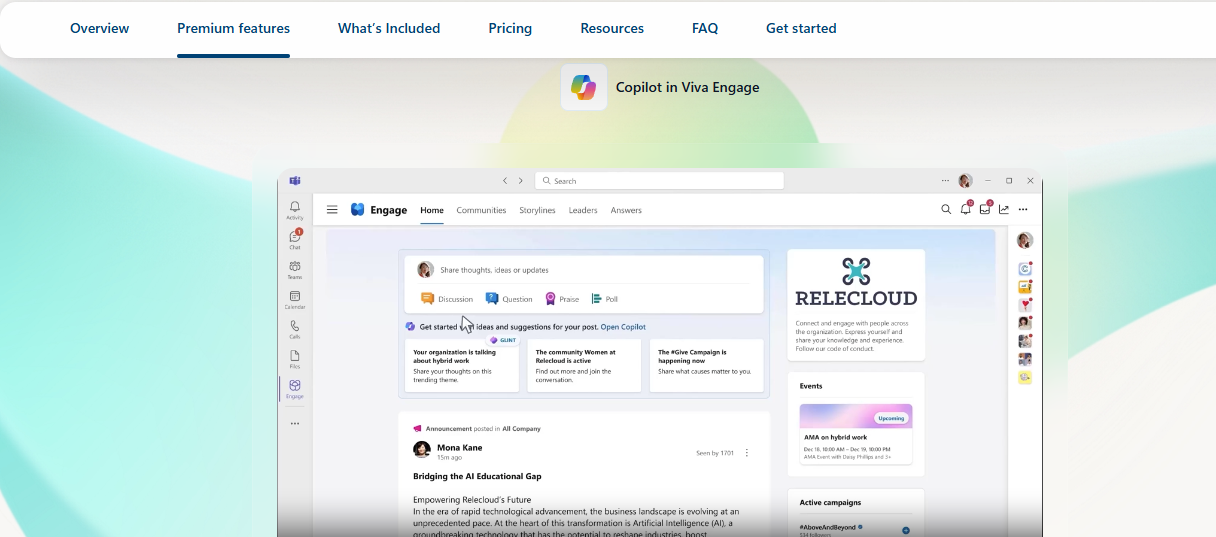The height and width of the screenshot is (537, 1216).
Task: Select the Engage Home tab
Action: [432, 210]
